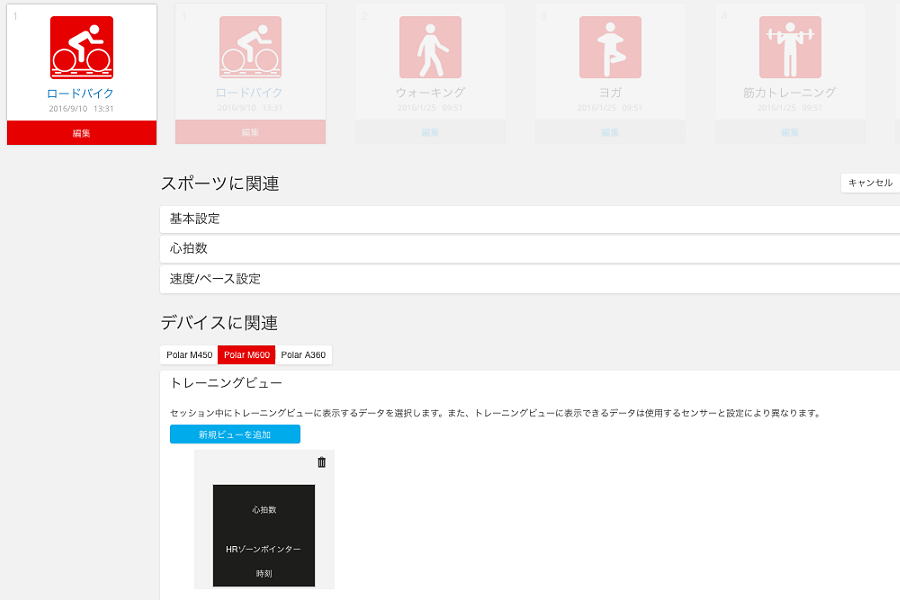The image size is (900, 600).
Task: Expand the 基本設定 section
Action: click(x=530, y=219)
